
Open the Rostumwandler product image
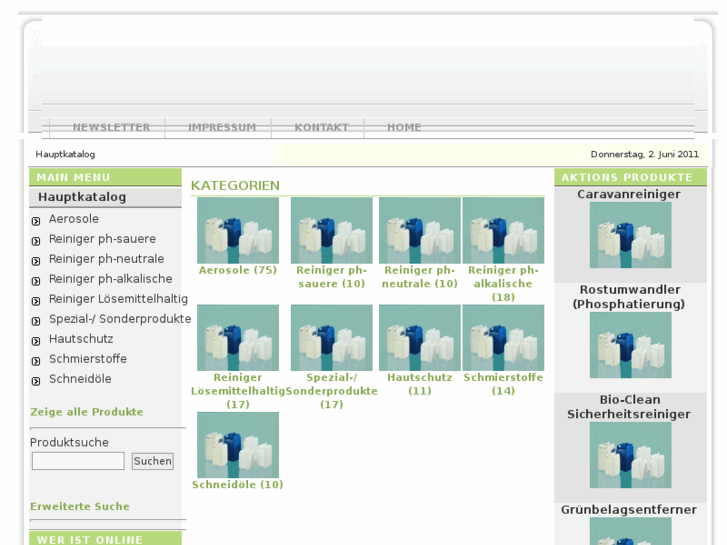point(630,345)
